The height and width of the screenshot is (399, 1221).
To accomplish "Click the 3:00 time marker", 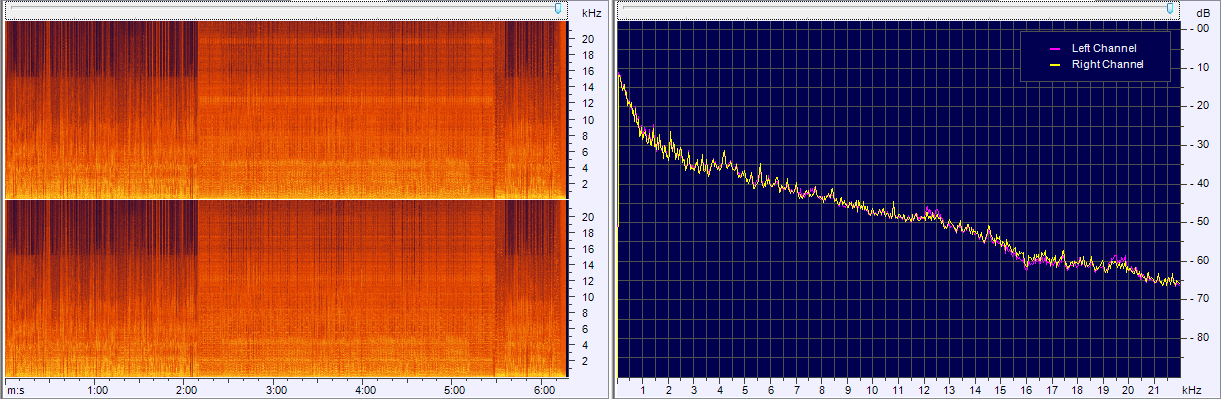I will [x=277, y=389].
